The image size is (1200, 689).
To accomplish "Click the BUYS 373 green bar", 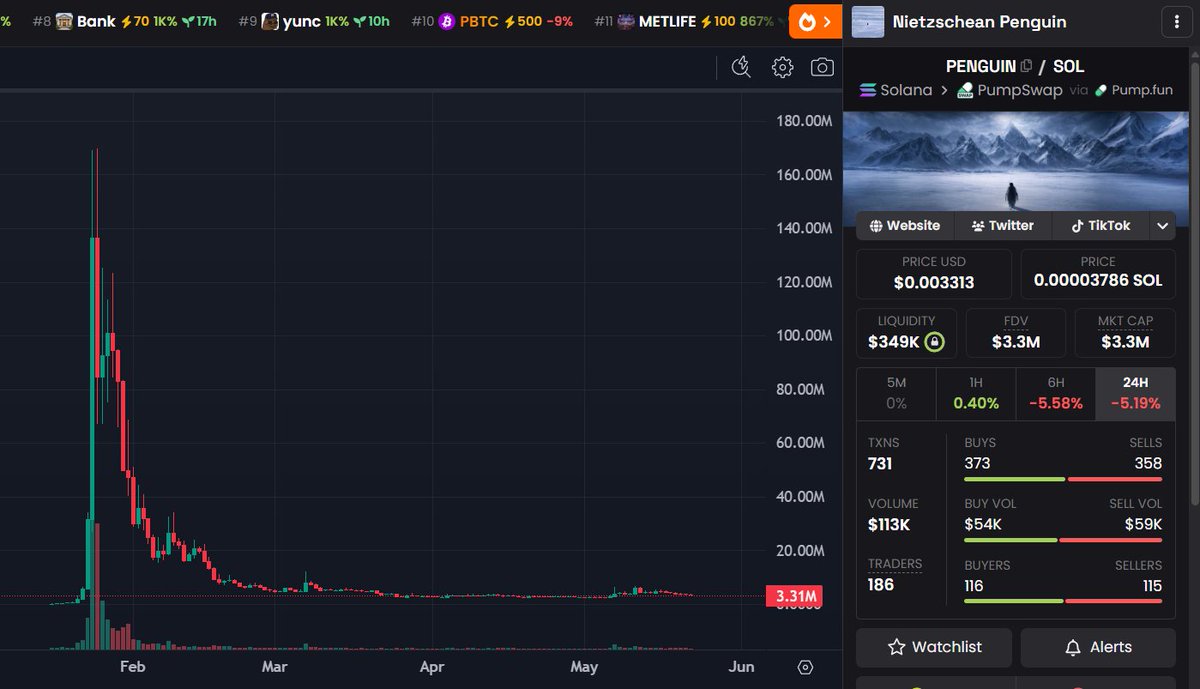I will (1014, 479).
